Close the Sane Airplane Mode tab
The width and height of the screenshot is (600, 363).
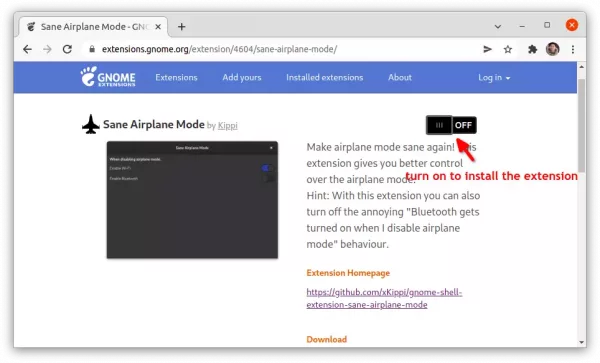point(158,27)
